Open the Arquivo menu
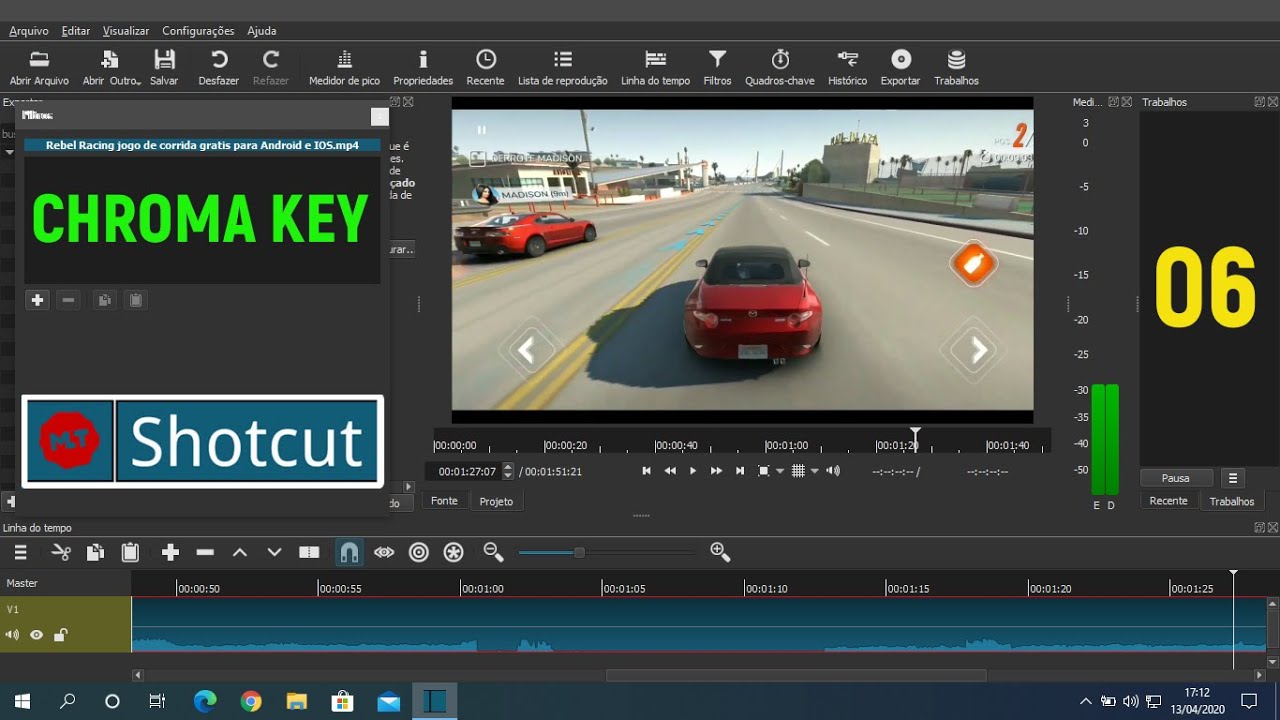Screen dimensions: 1280x720 pyautogui.click(x=29, y=31)
